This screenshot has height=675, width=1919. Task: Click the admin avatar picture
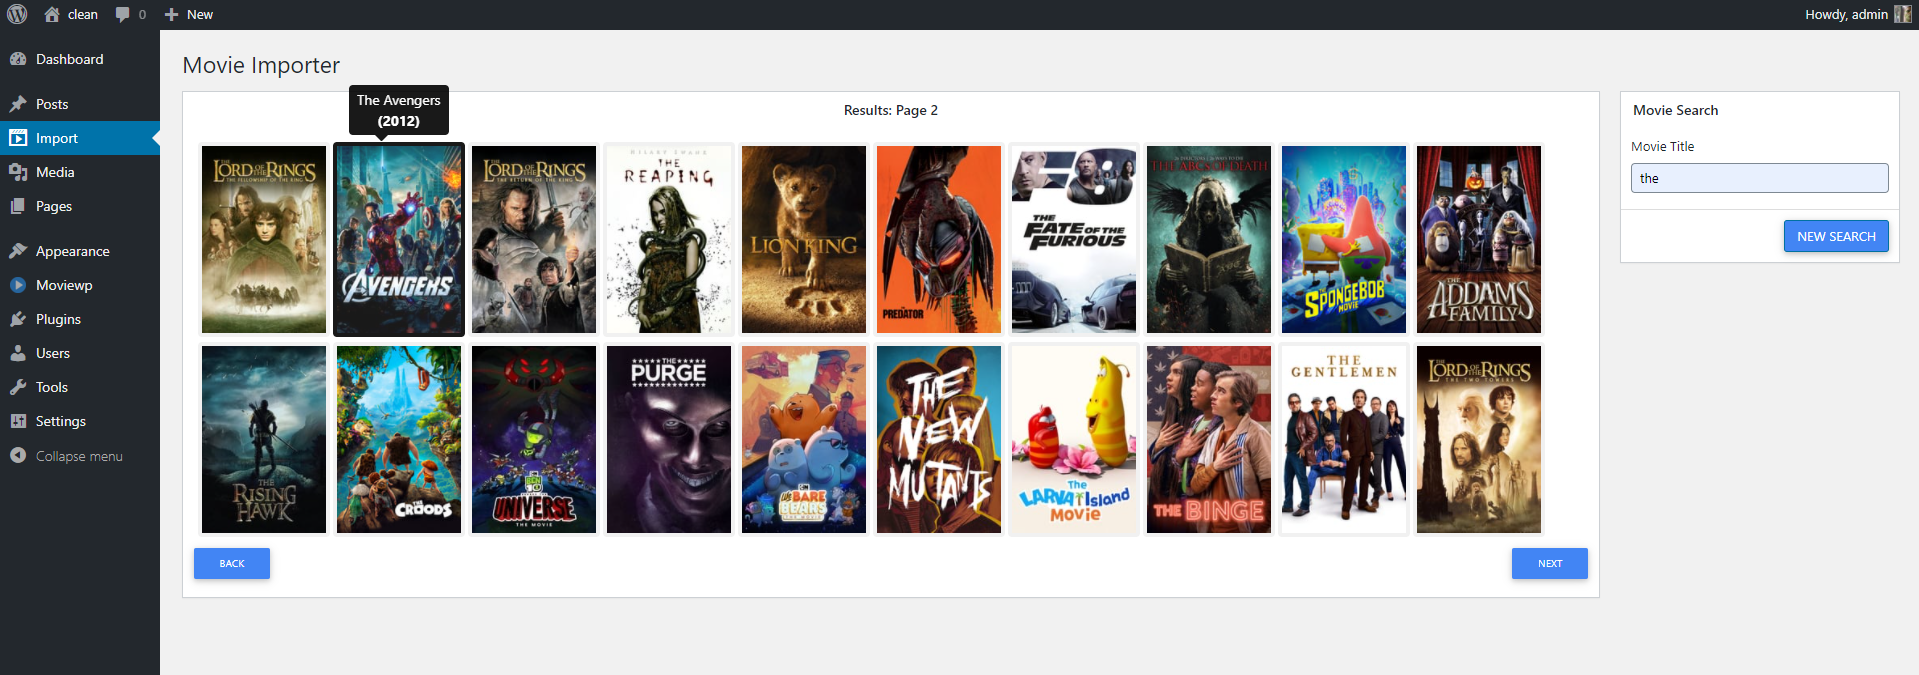pyautogui.click(x=1901, y=14)
